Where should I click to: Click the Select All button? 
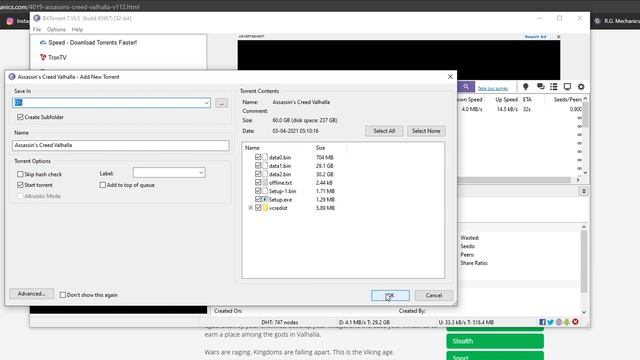[384, 131]
